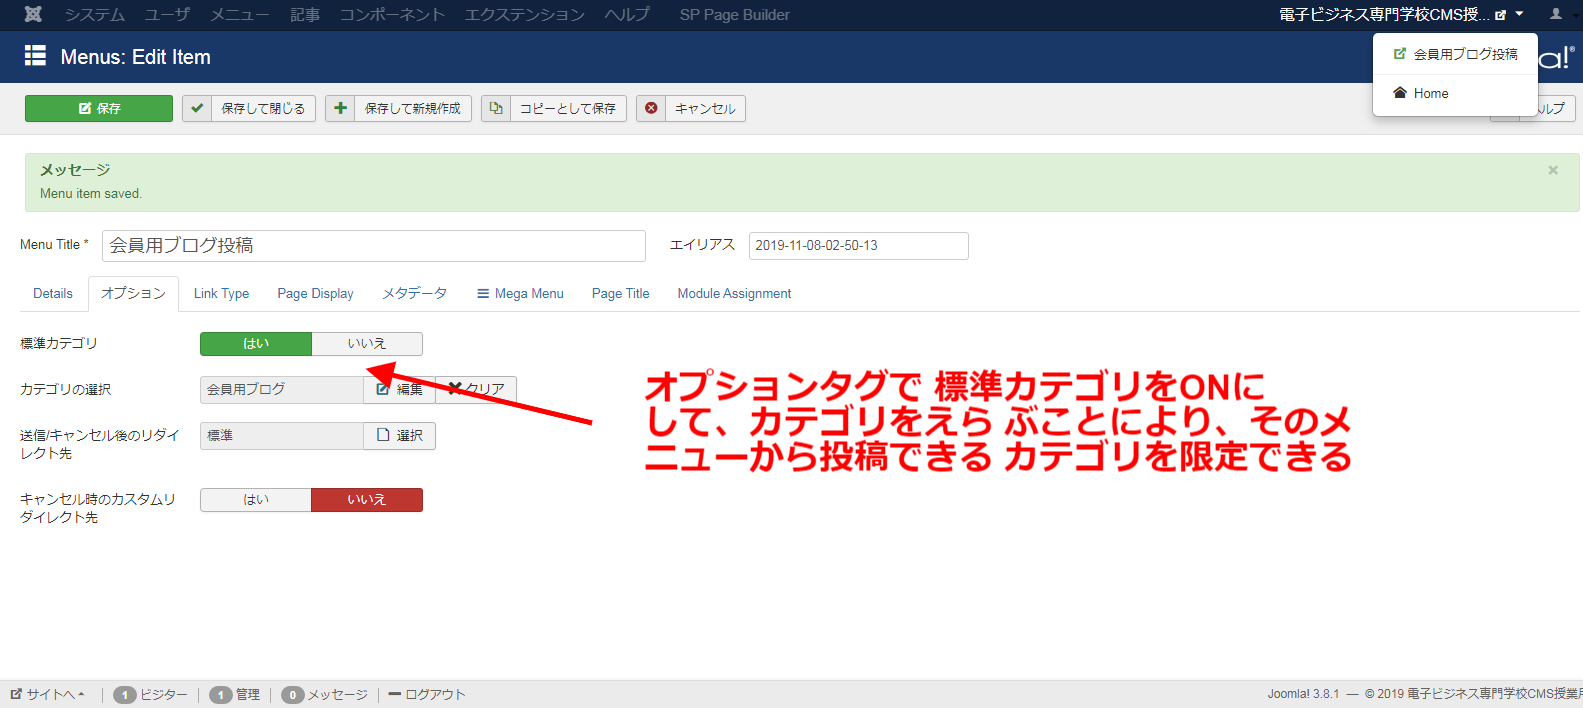This screenshot has height=708, width=1583.
Task: Enable custom cancel redirect with はい
Action: (x=256, y=500)
